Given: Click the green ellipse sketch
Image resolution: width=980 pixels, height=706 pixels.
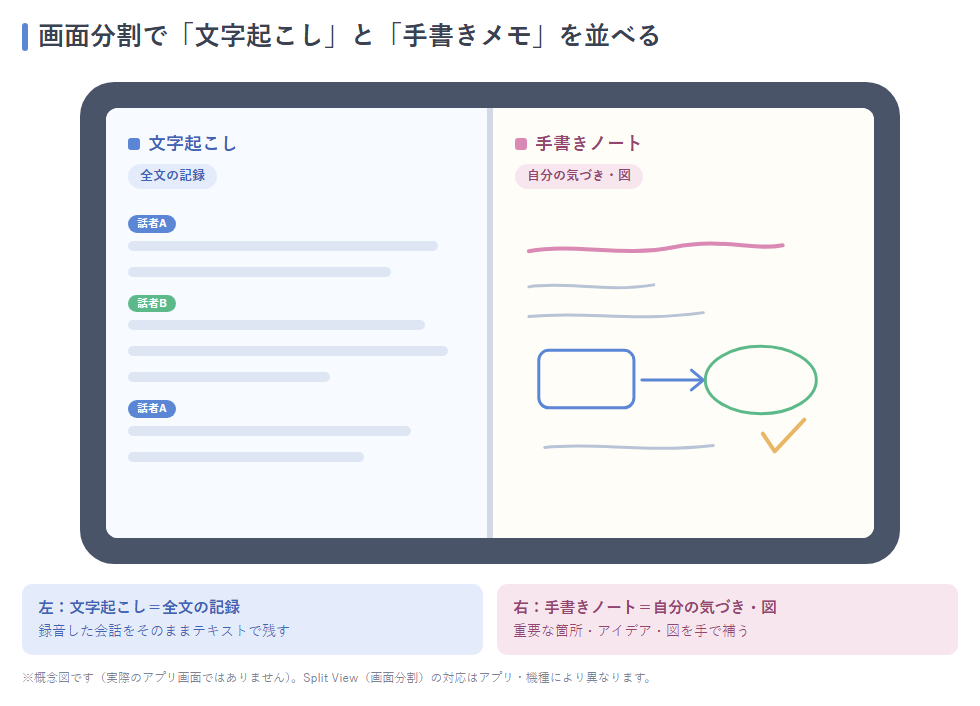Looking at the screenshot, I should 761,380.
